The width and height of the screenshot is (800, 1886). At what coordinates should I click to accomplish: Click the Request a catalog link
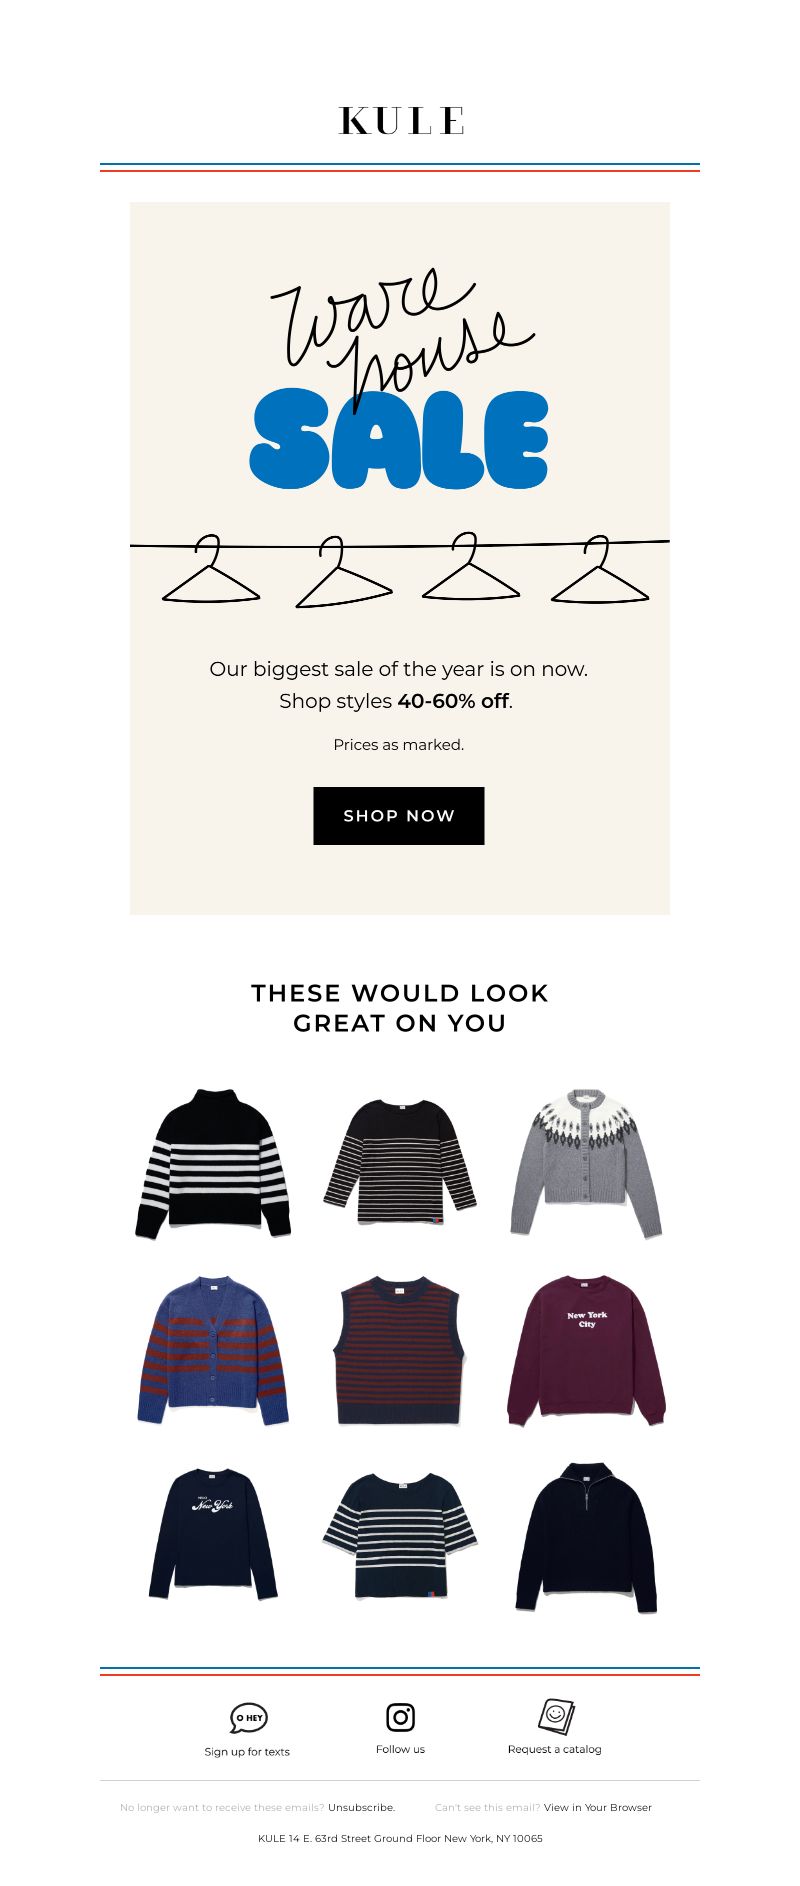[x=555, y=1749]
